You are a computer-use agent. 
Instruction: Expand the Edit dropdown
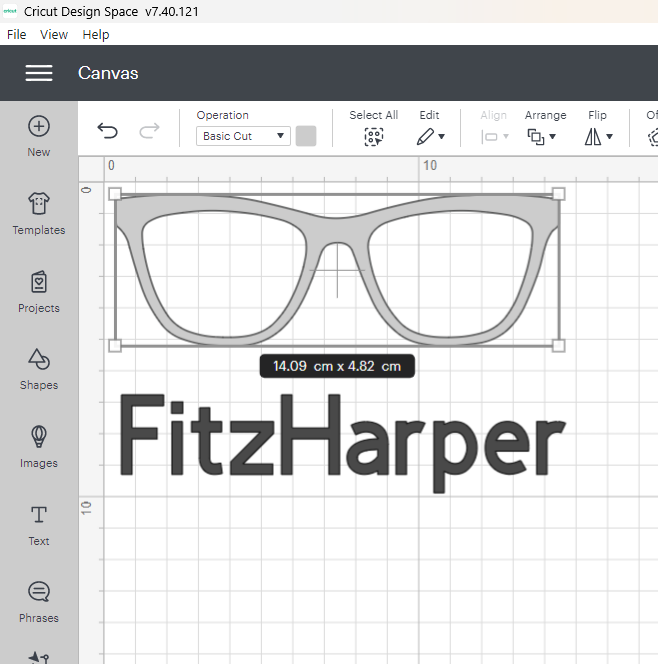pos(430,137)
